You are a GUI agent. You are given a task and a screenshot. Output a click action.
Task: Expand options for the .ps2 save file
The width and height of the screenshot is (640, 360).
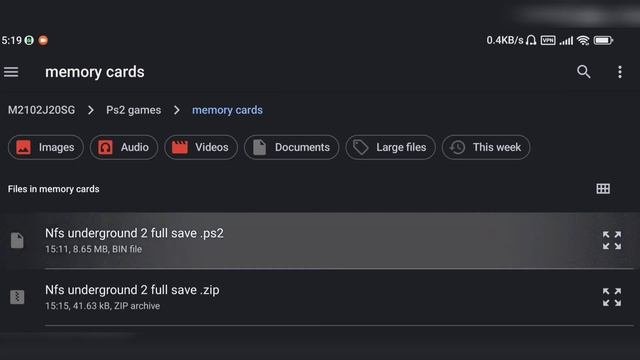pos(612,240)
